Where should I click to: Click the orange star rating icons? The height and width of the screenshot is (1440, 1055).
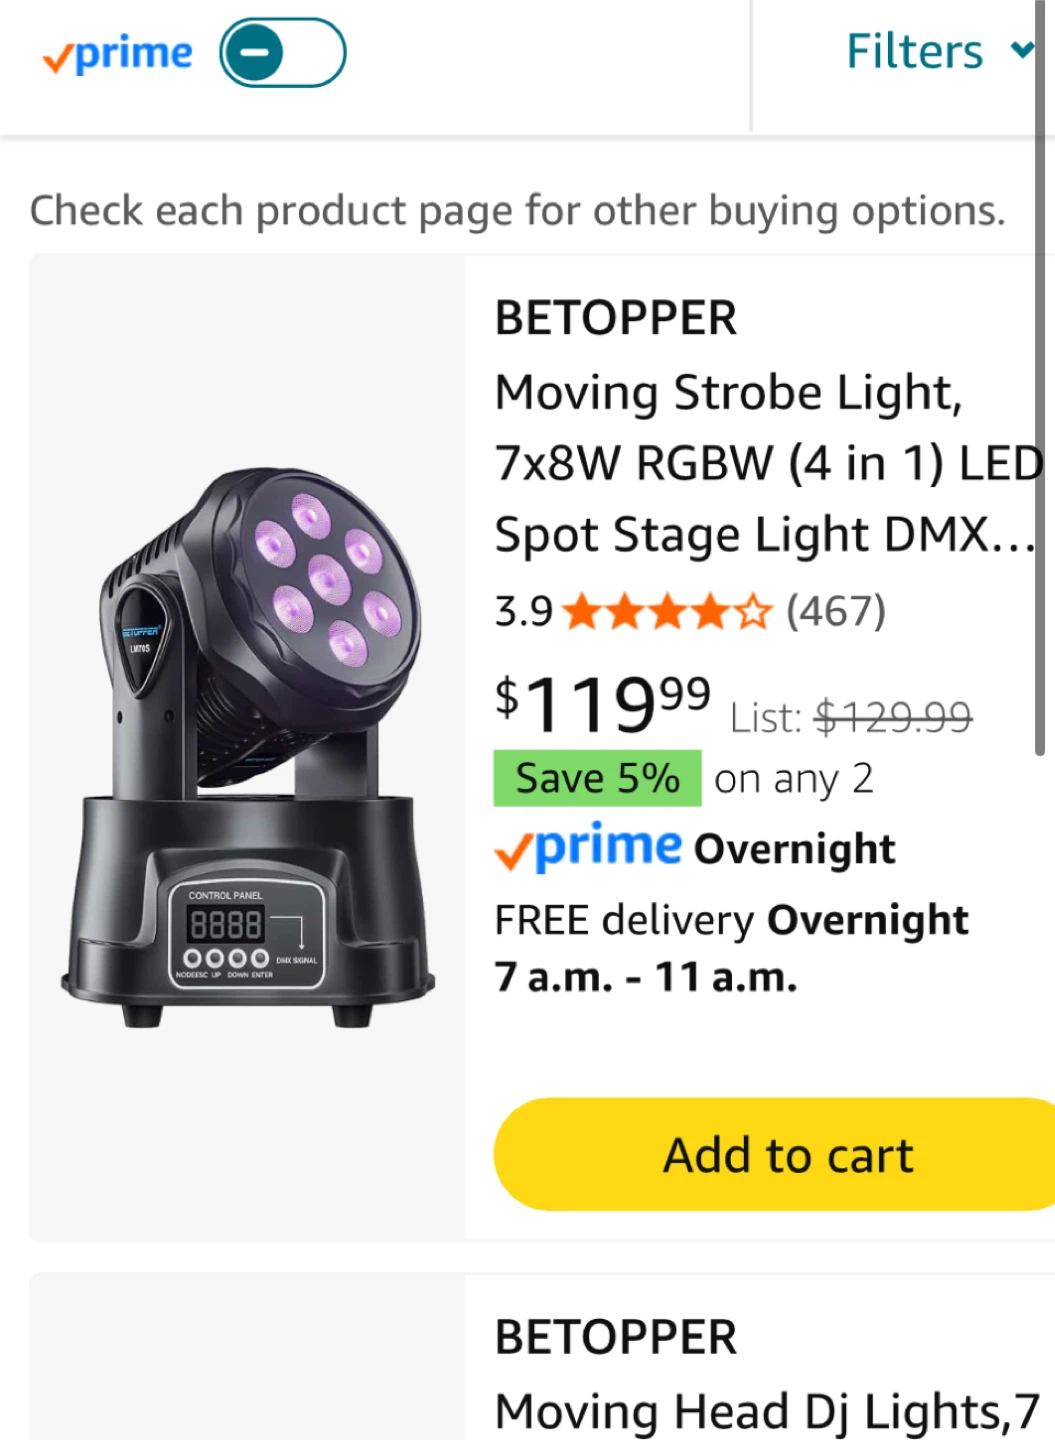[x=667, y=611]
